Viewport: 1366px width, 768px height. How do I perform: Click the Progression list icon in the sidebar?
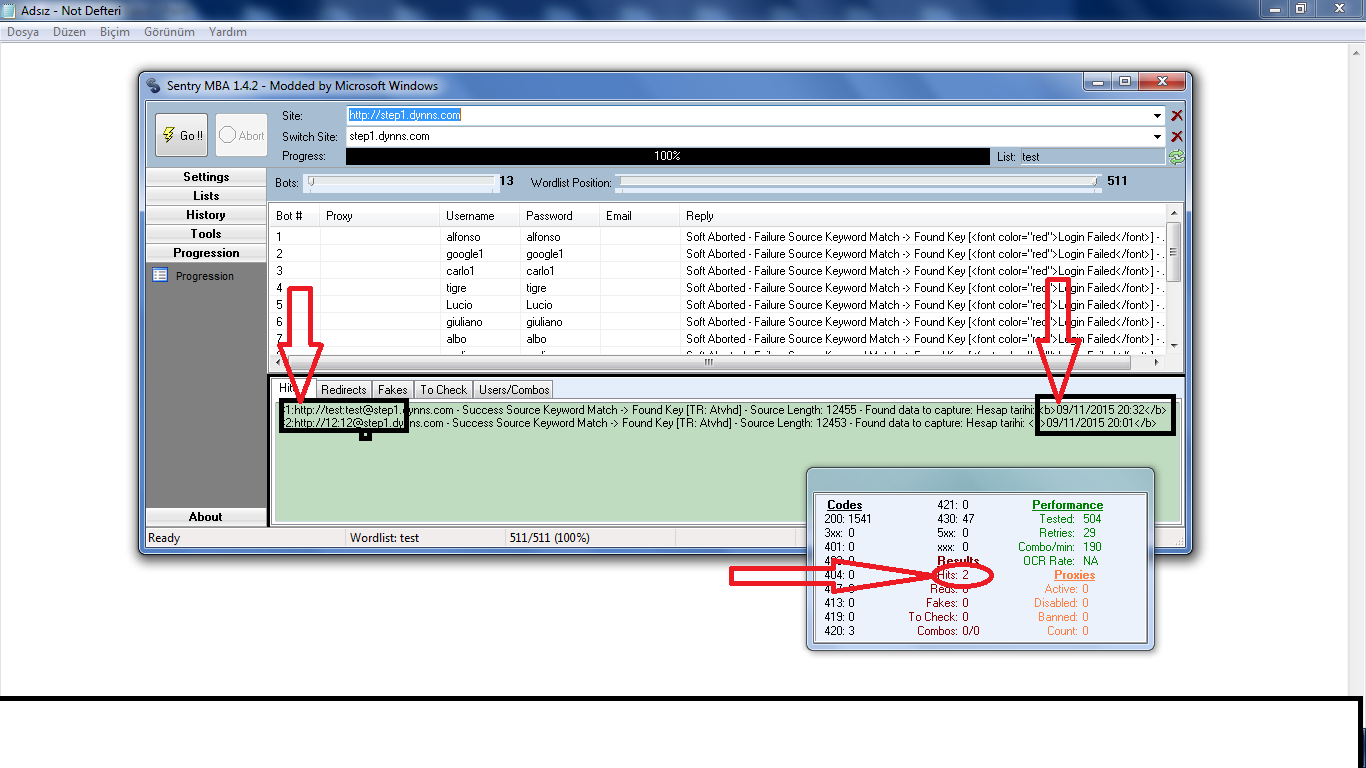tap(160, 275)
